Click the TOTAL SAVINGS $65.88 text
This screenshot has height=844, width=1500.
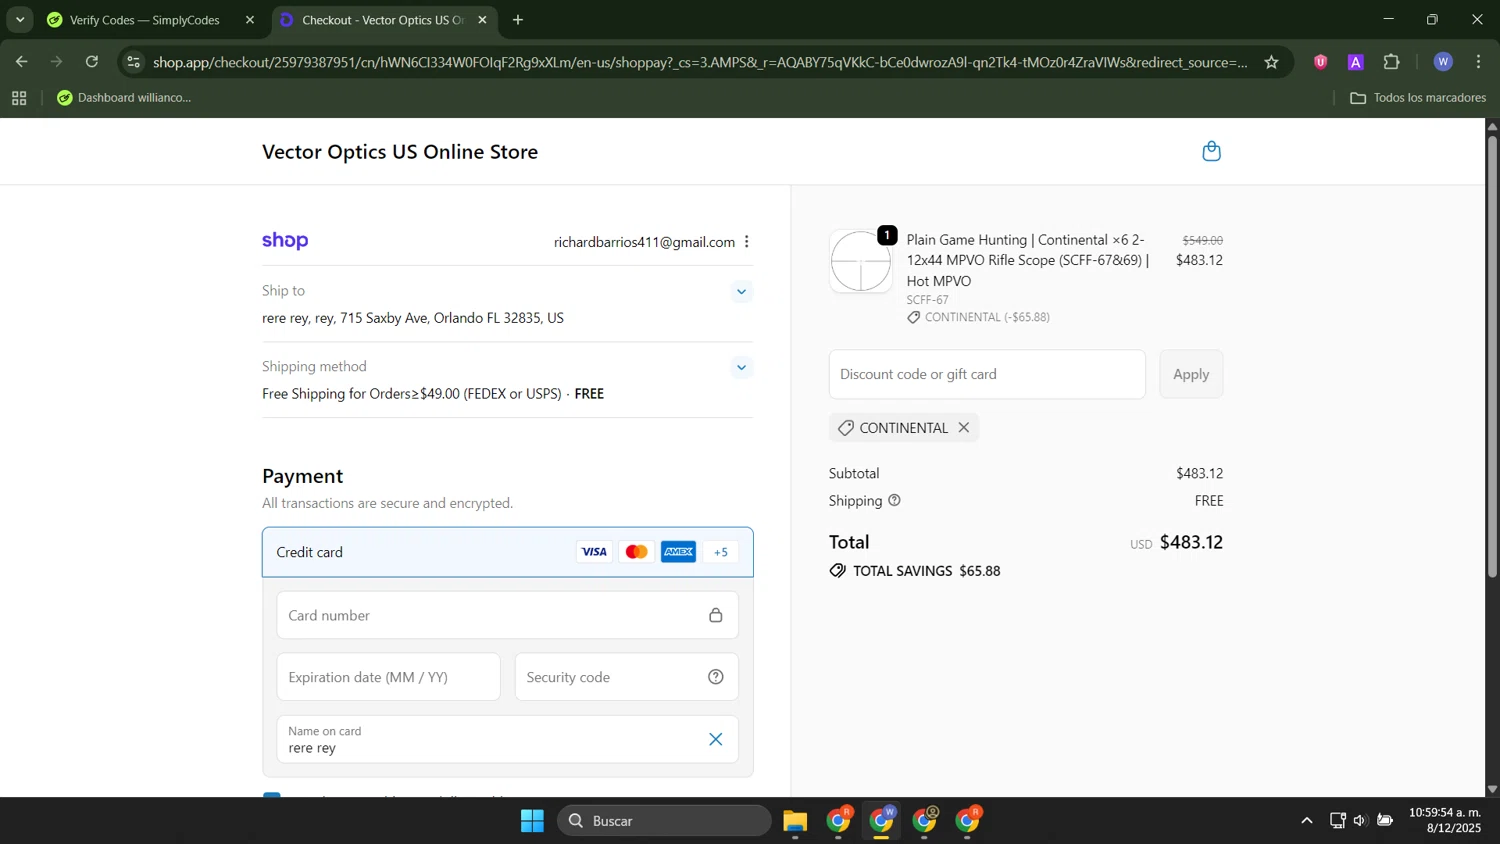pos(926,571)
